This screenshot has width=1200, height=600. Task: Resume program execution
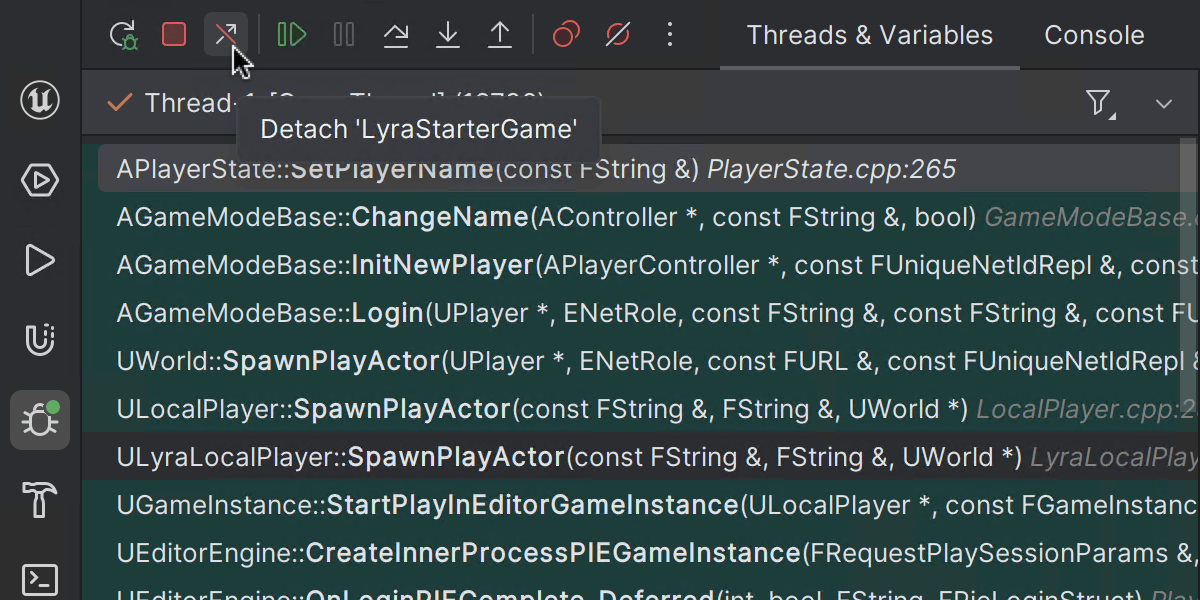292,35
